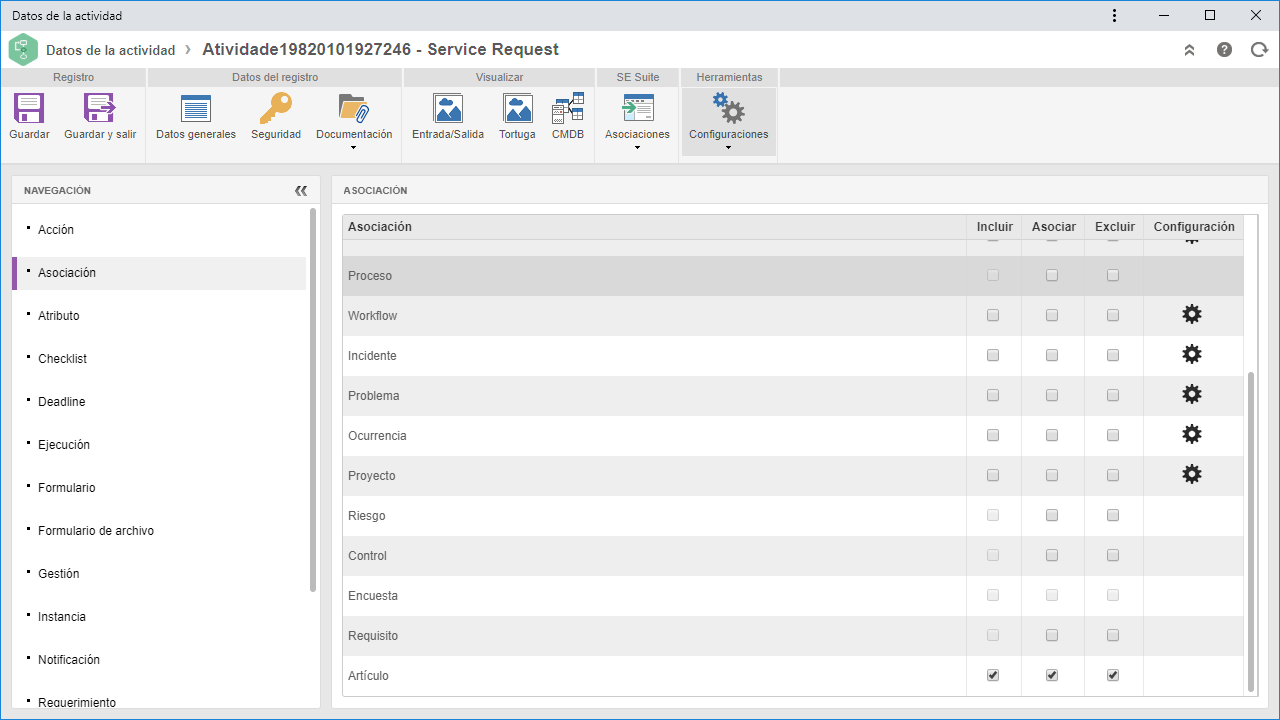This screenshot has height=720, width=1280.
Task: Click the association table vertical scrollbar
Action: (x=1251, y=530)
